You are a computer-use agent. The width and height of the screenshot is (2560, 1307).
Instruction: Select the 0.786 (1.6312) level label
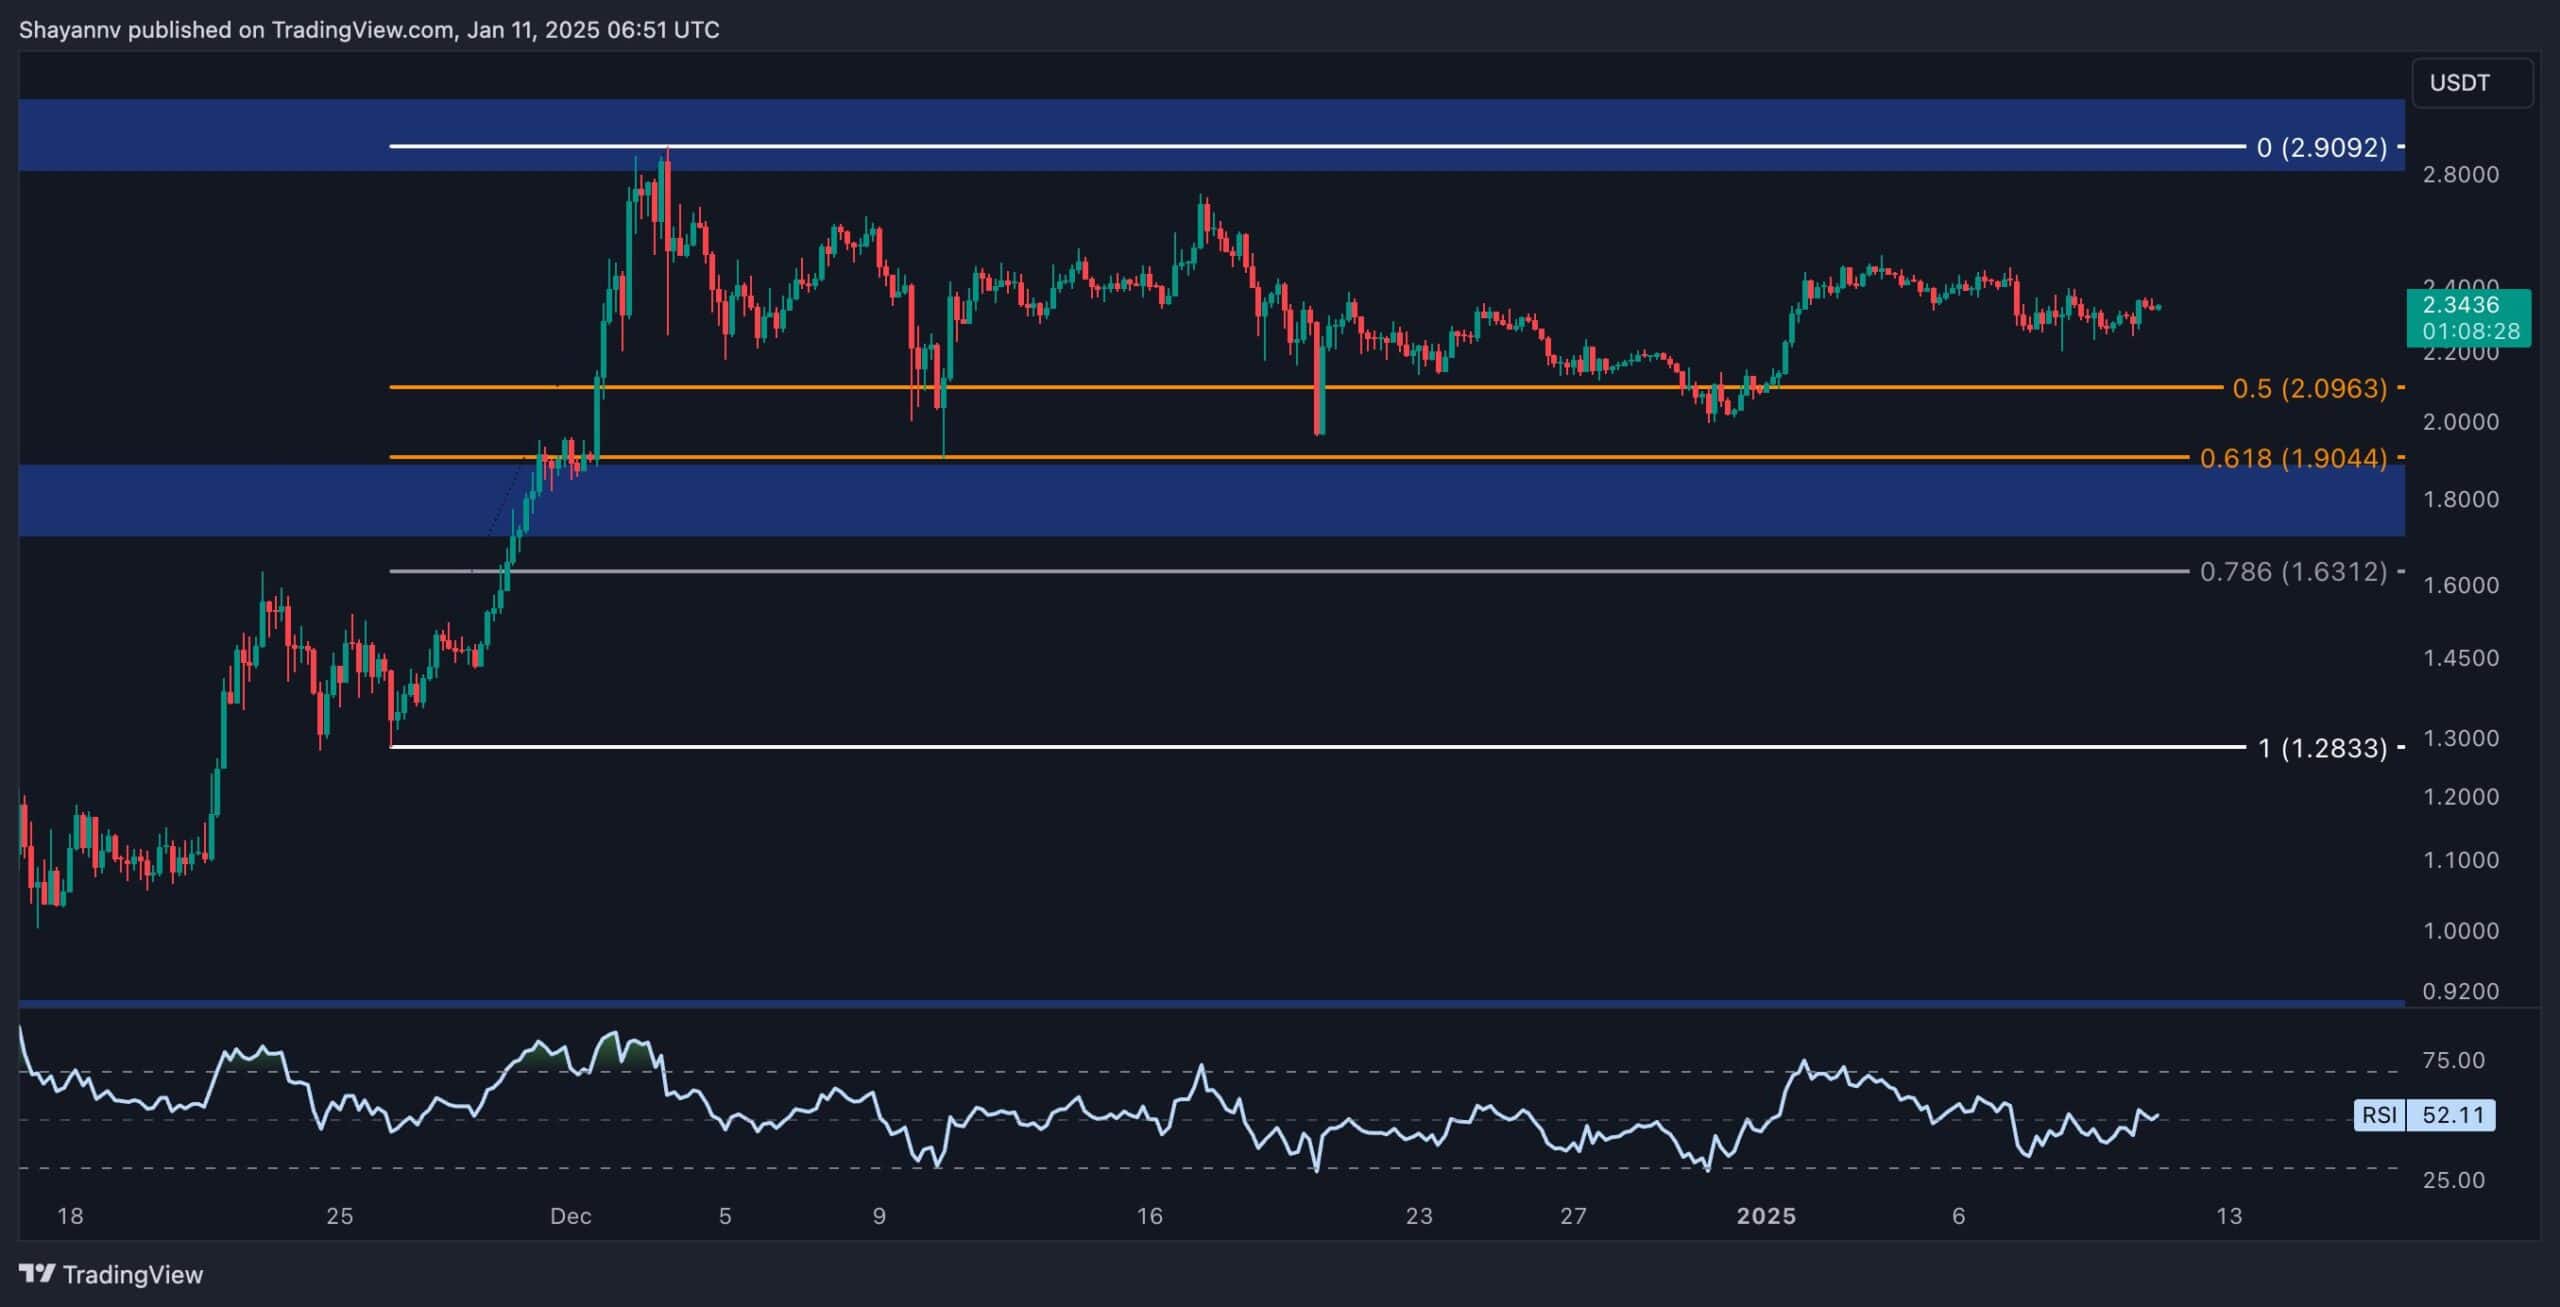click(2294, 572)
